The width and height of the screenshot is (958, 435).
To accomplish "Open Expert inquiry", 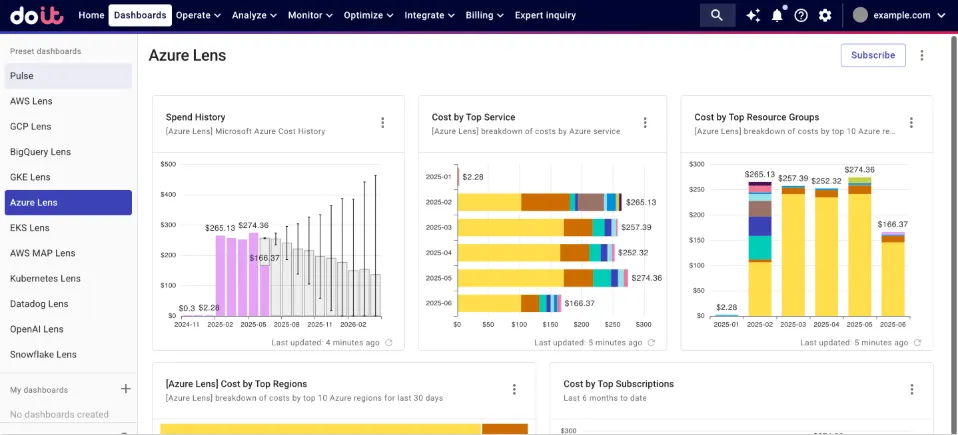I will click(x=546, y=15).
